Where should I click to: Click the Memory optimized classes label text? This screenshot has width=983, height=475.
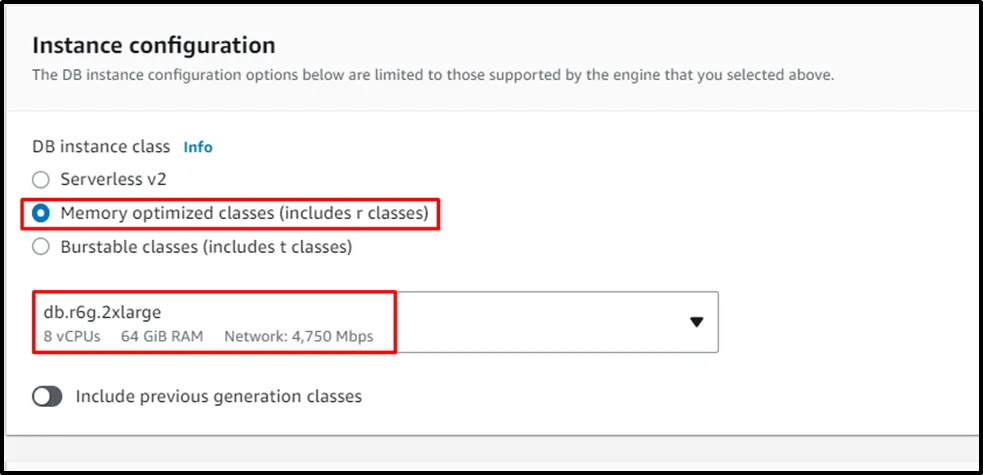(x=244, y=213)
